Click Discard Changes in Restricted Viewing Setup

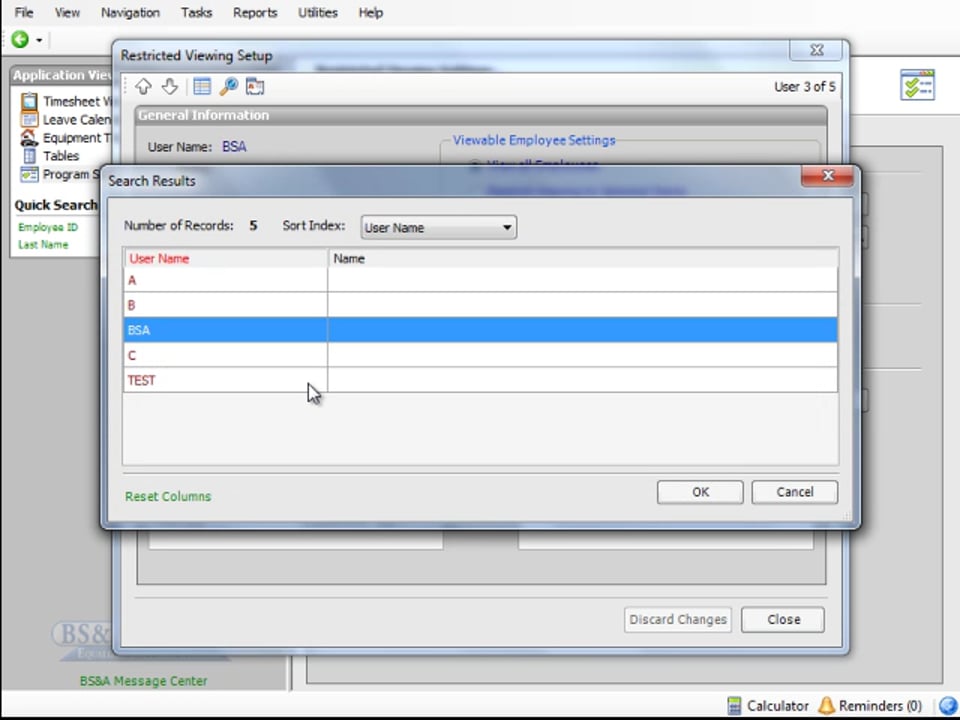678,620
